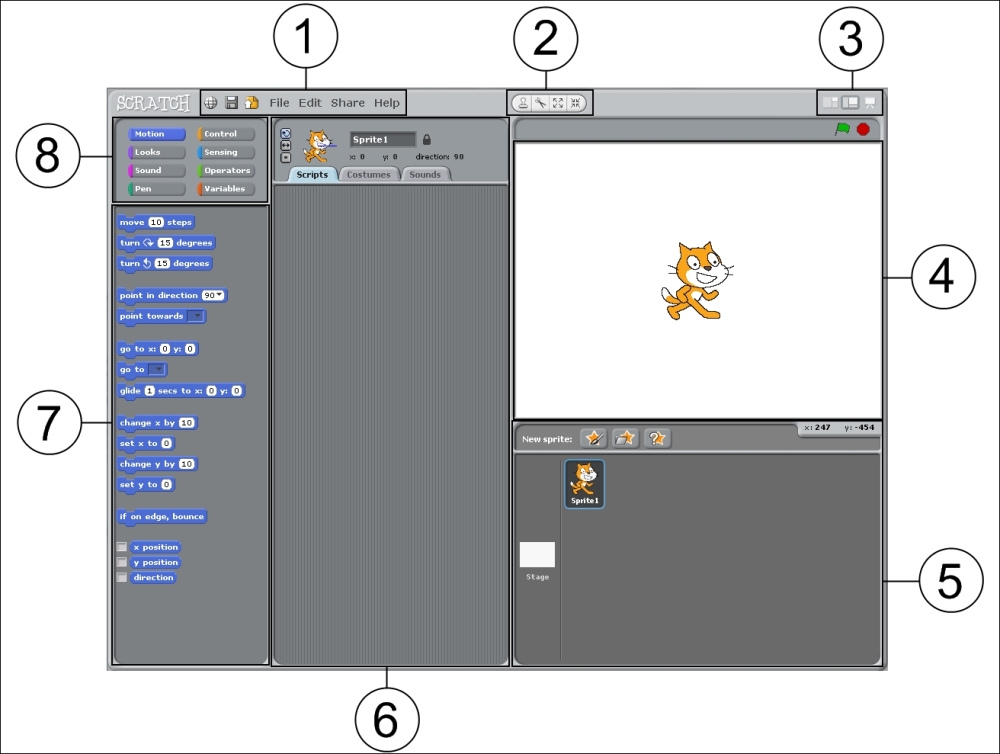
Task: Click the turn counterclockwise 15 degrees block
Action: [x=165, y=263]
